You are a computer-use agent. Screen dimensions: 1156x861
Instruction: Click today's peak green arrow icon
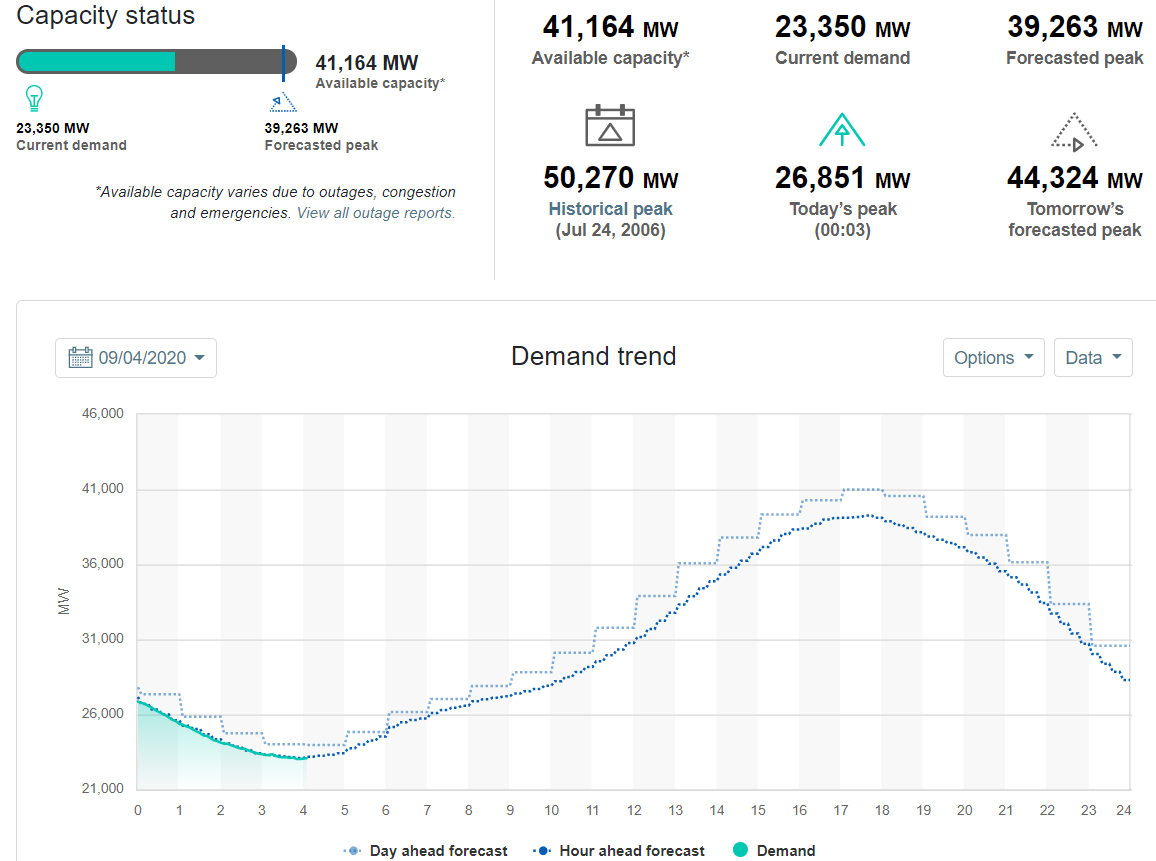[842, 130]
